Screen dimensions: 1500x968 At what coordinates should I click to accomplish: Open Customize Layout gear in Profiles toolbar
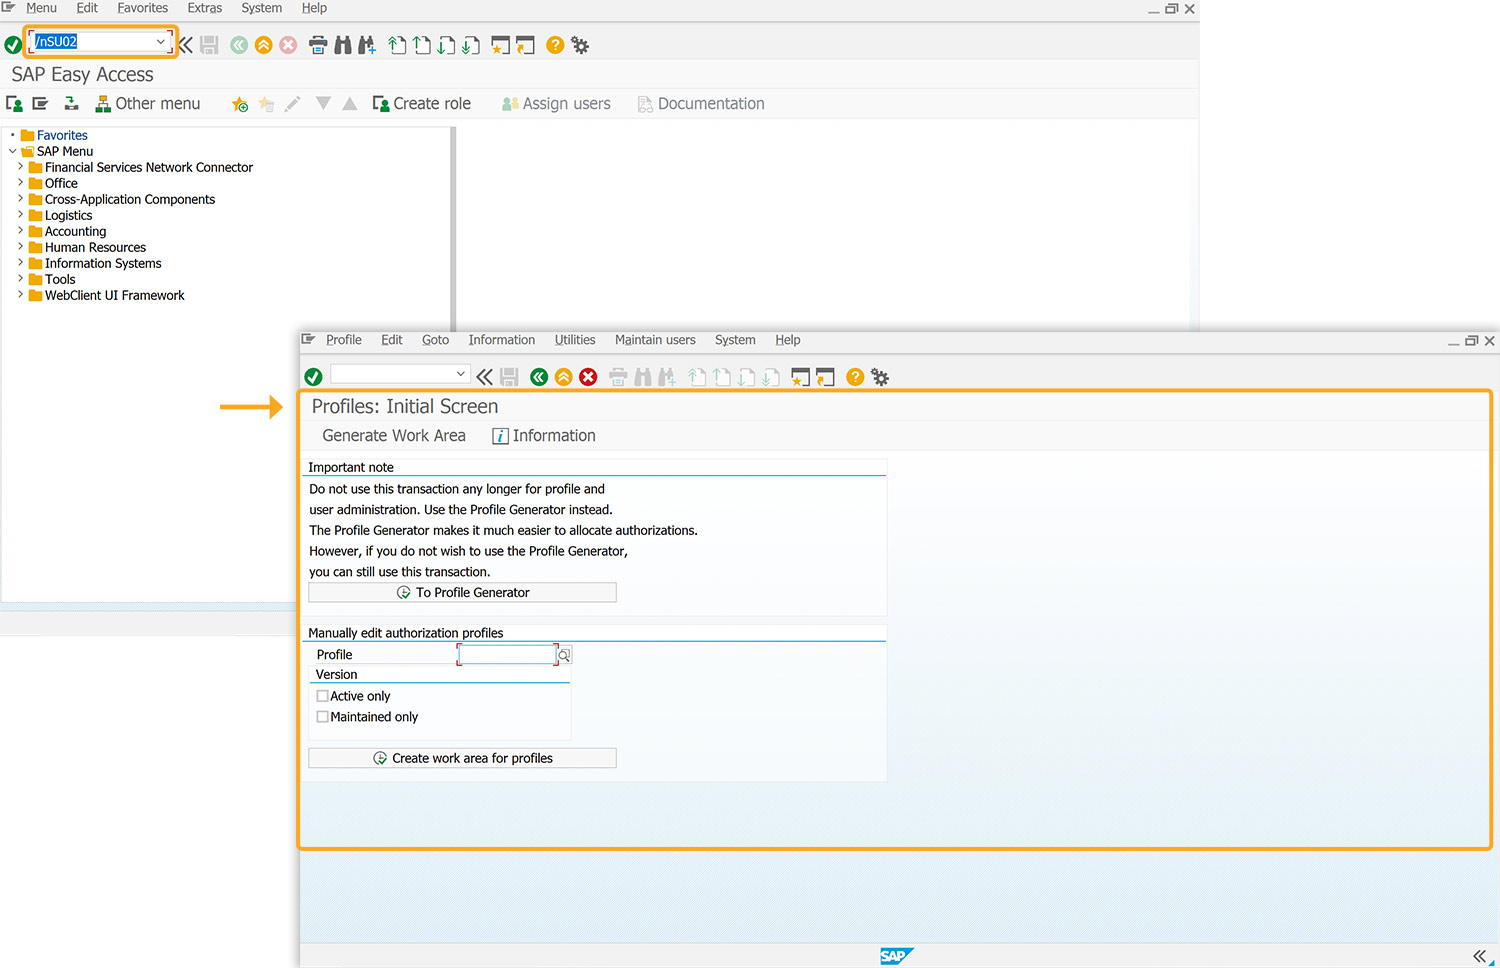pyautogui.click(x=880, y=377)
